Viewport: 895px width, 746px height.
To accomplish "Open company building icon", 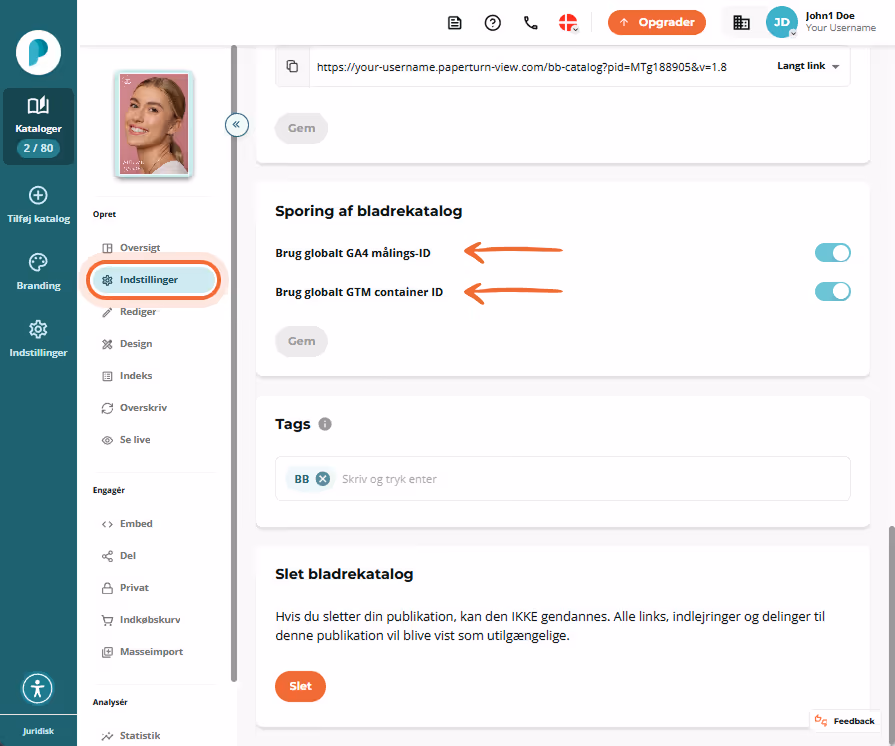I will coord(741,23).
